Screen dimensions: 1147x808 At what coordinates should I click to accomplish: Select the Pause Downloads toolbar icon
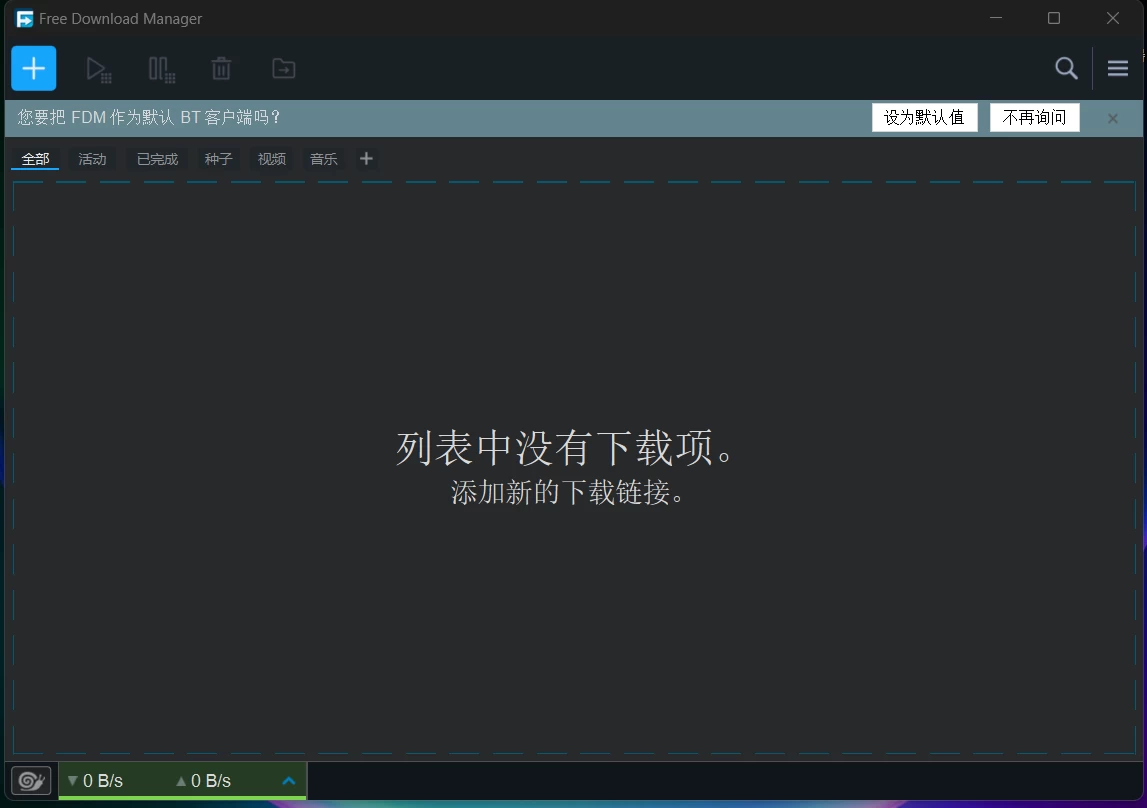click(160, 68)
